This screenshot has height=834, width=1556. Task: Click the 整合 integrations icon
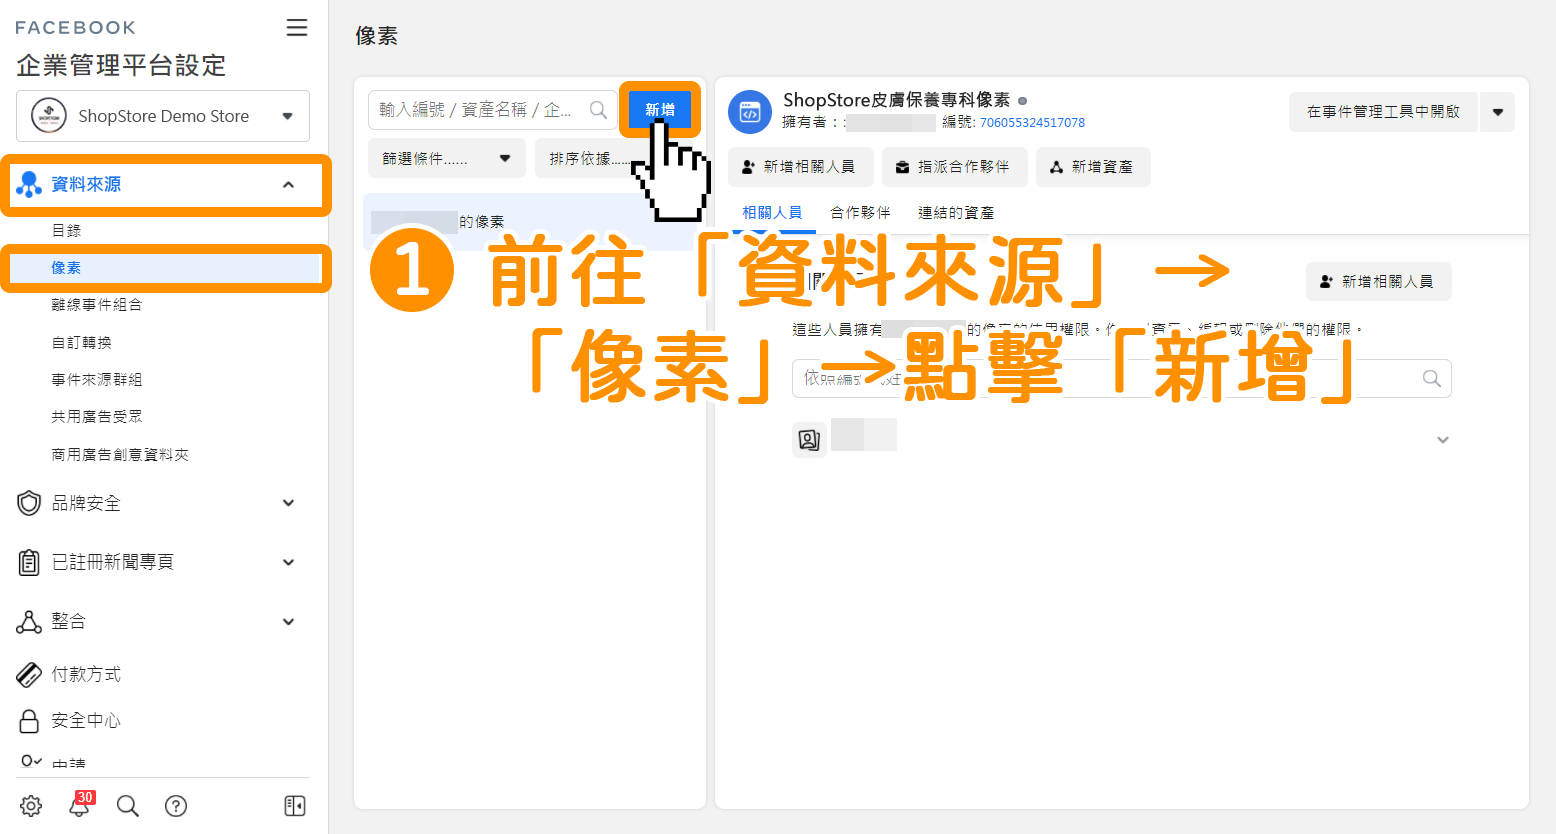click(29, 622)
